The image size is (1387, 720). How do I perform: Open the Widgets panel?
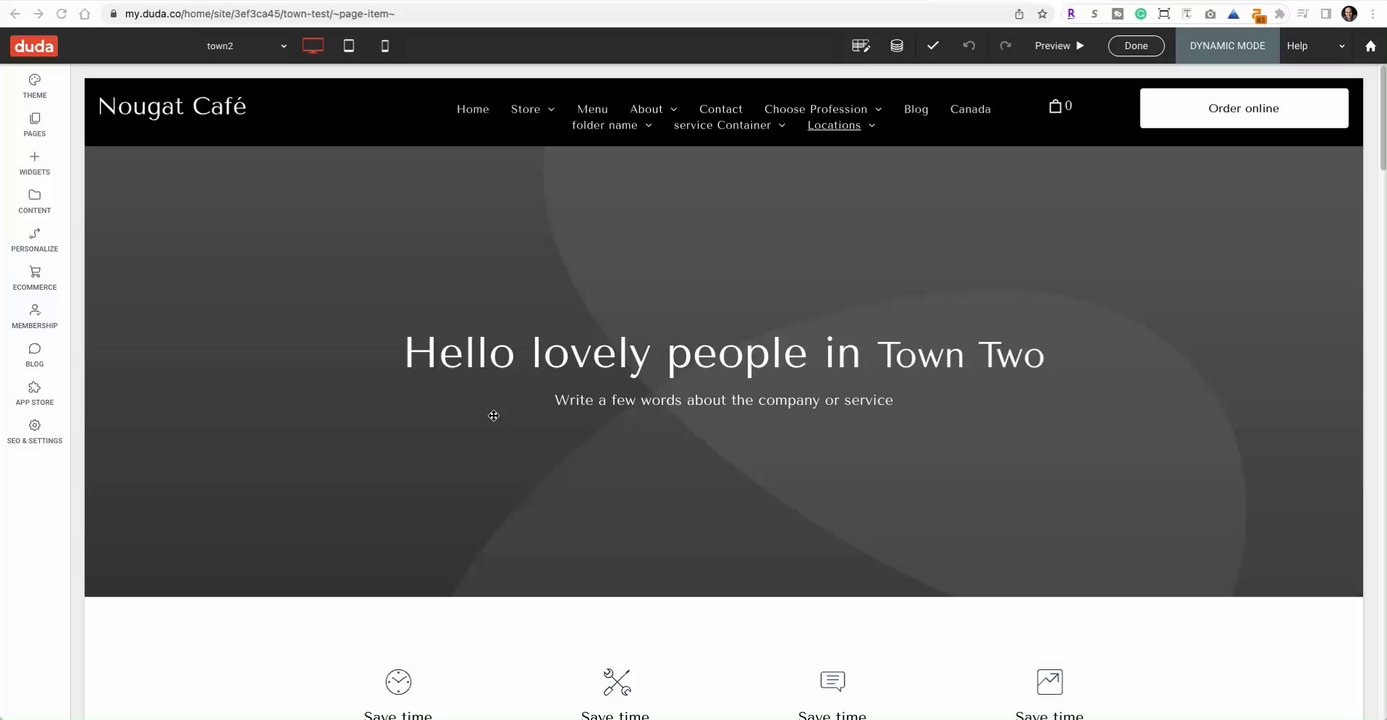(x=34, y=163)
